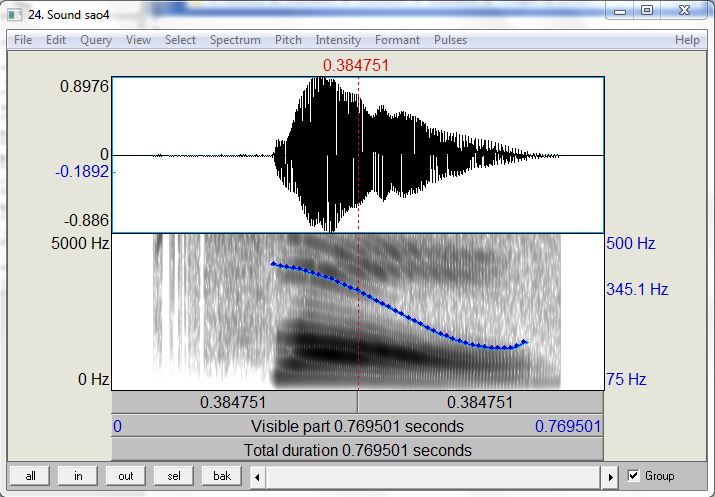Open the Formant menu
715x497 pixels.
click(397, 40)
